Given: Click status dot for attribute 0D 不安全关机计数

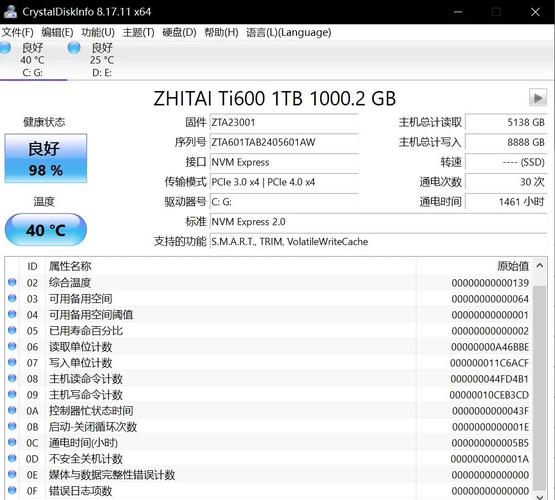Looking at the screenshot, I should pos(12,458).
